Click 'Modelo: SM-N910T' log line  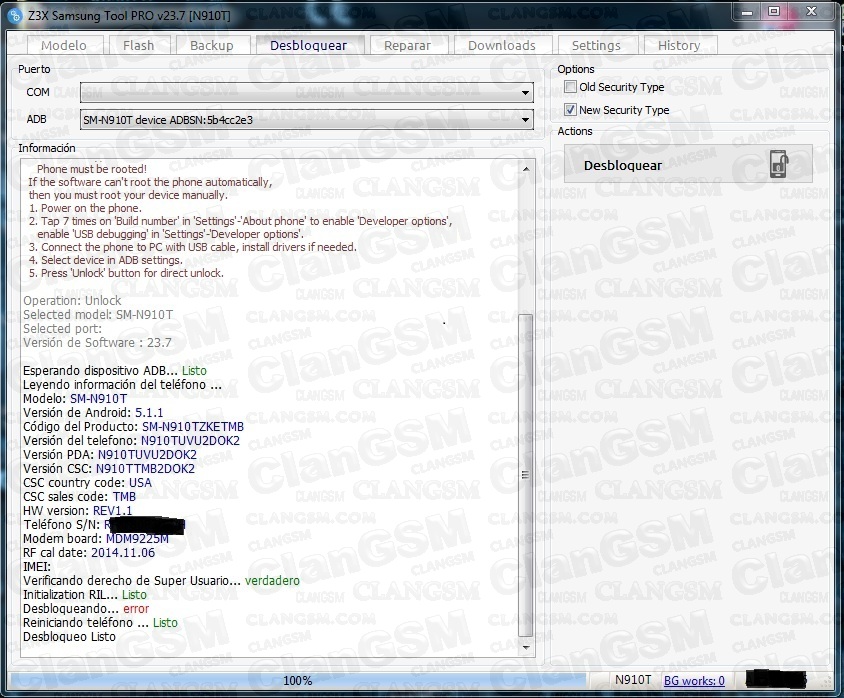[75, 399]
